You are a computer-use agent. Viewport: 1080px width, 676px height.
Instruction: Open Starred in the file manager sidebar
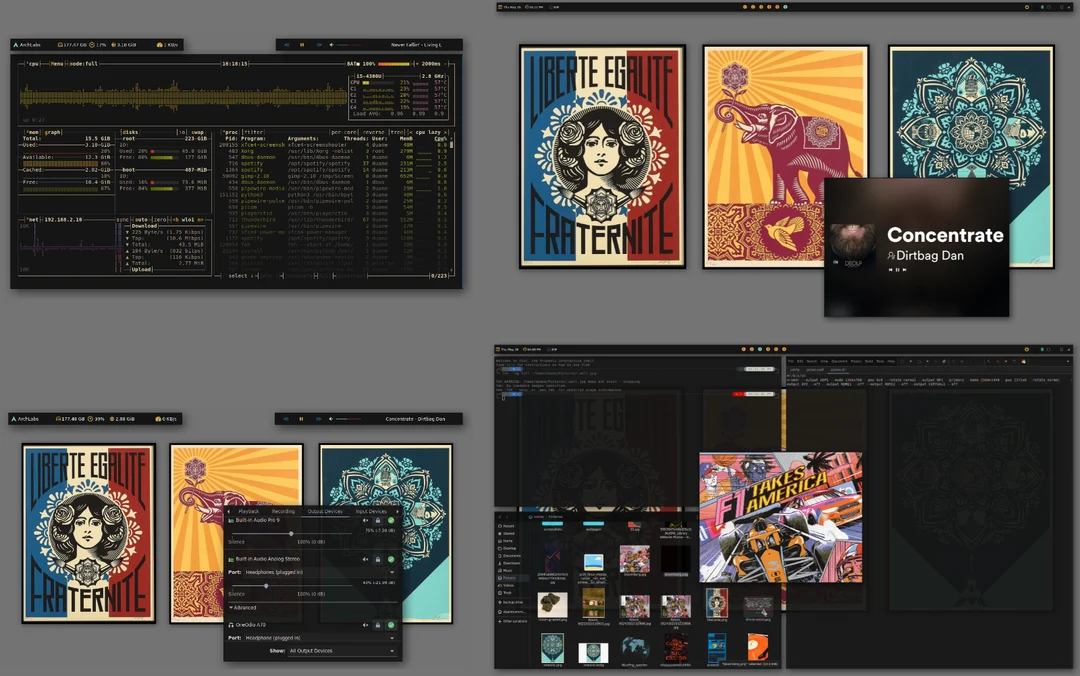point(506,533)
